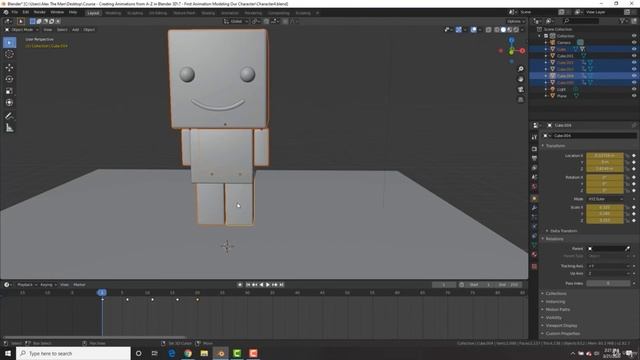Open the Render properties tab
Viewport: 640px width, 360px height.
[534, 149]
